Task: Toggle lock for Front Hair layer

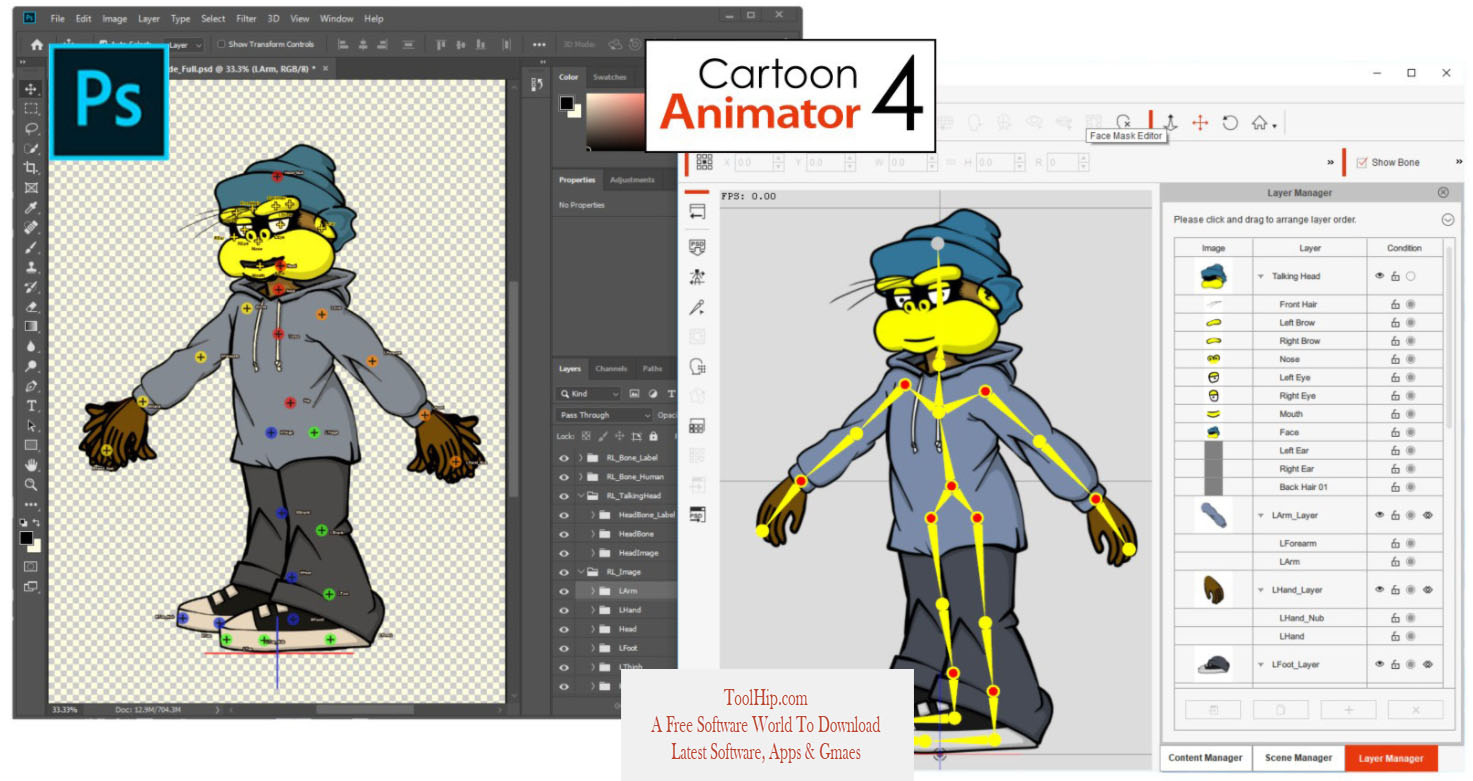Action: click(x=1395, y=305)
